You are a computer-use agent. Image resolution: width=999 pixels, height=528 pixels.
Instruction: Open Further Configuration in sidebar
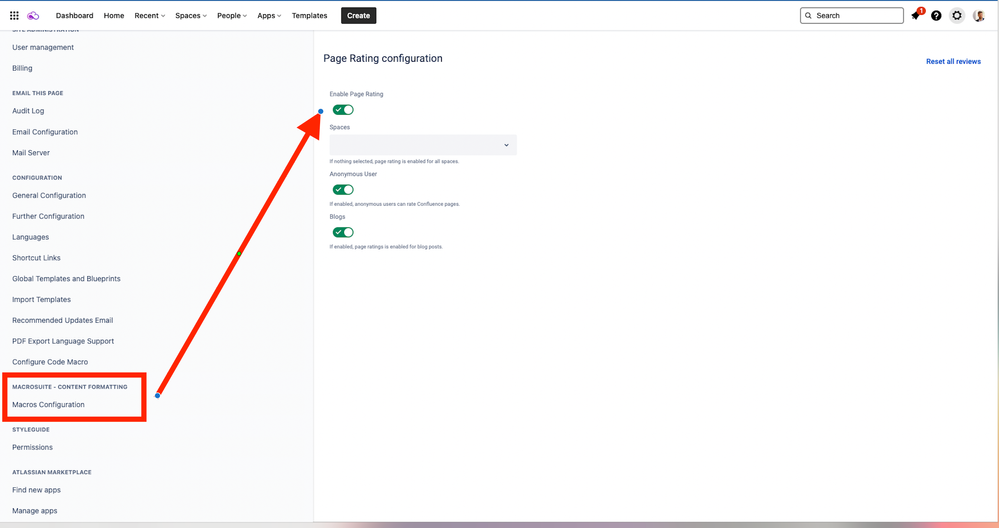click(48, 216)
